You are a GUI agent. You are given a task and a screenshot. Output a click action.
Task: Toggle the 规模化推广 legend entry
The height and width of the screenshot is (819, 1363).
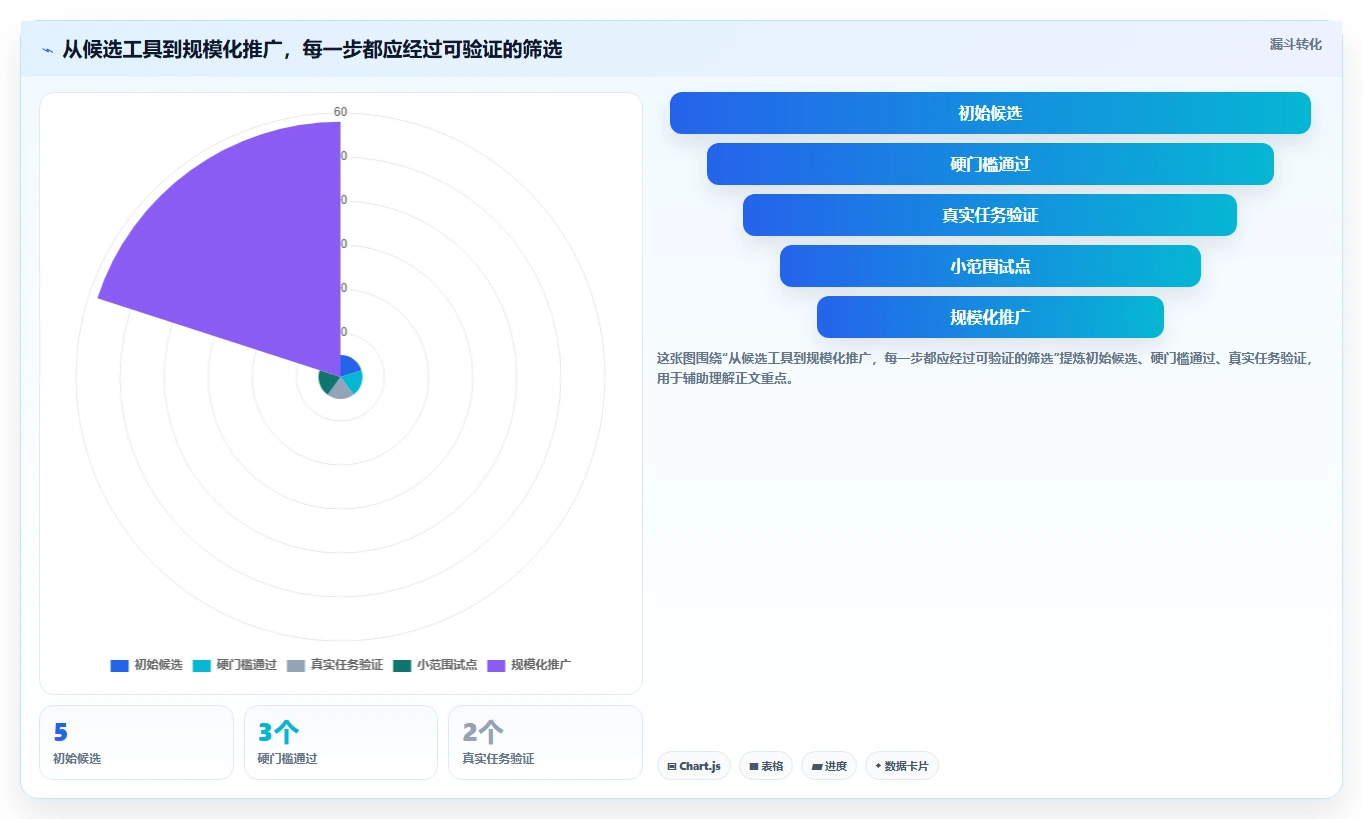(528, 665)
